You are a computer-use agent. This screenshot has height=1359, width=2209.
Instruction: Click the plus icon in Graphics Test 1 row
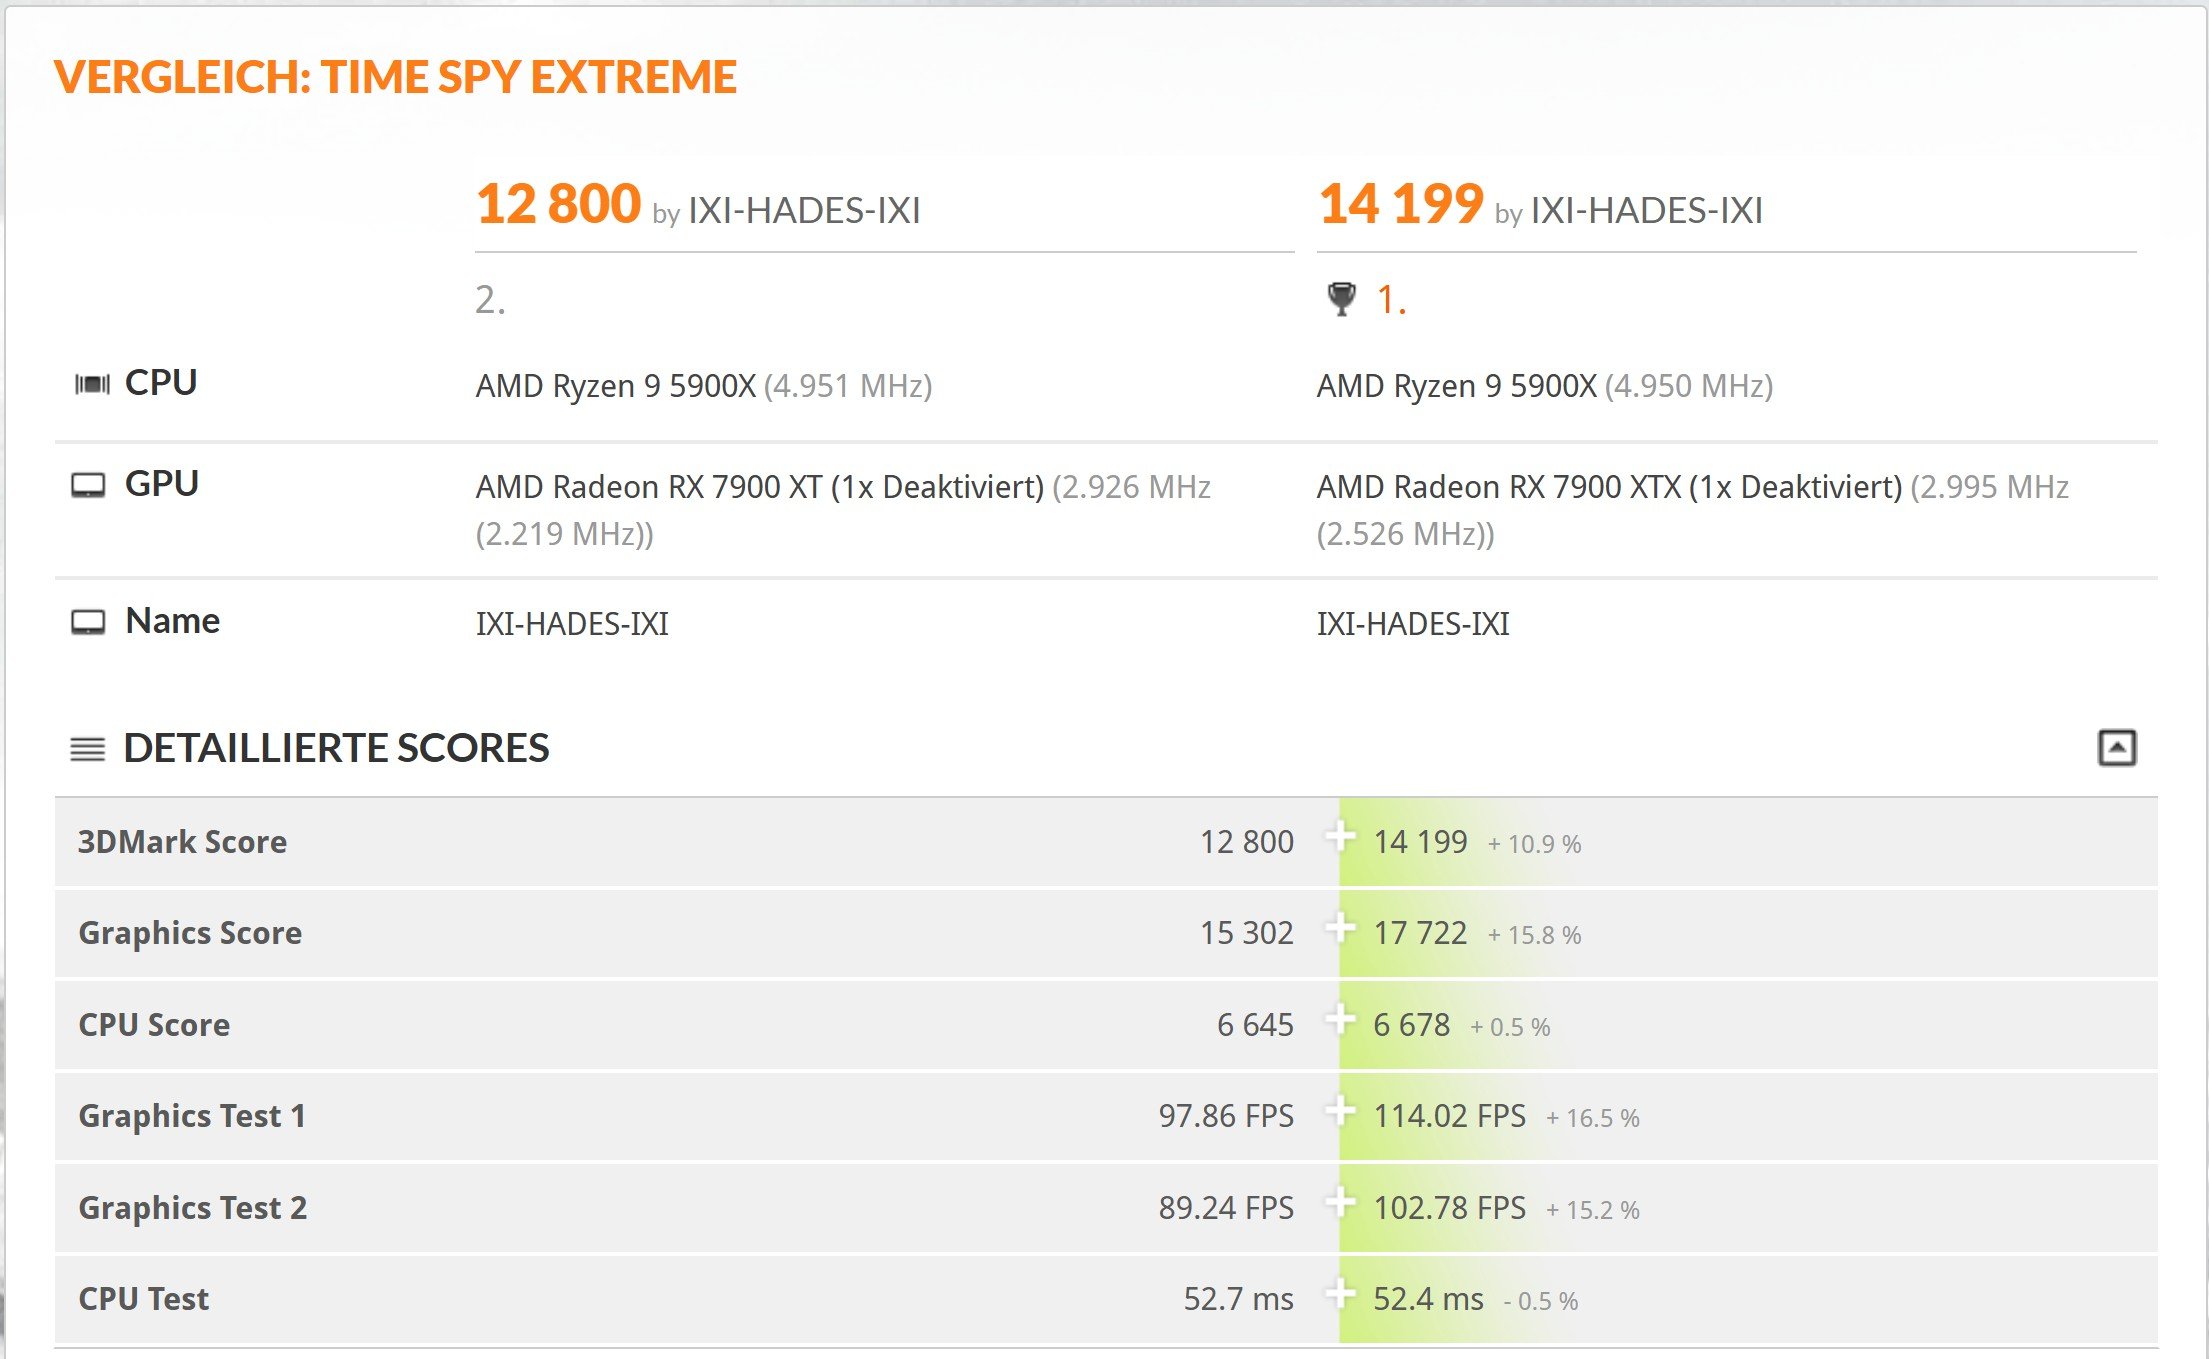(x=1340, y=1111)
